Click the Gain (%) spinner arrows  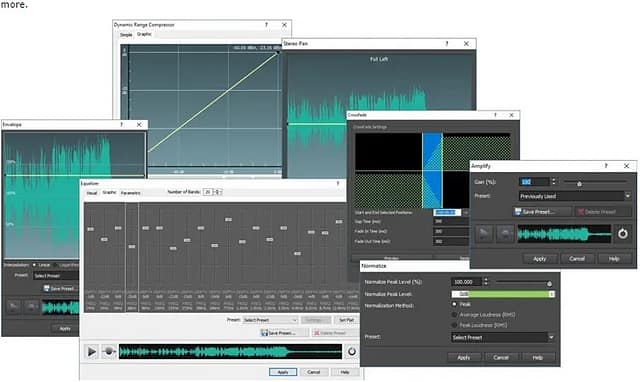pos(553,182)
